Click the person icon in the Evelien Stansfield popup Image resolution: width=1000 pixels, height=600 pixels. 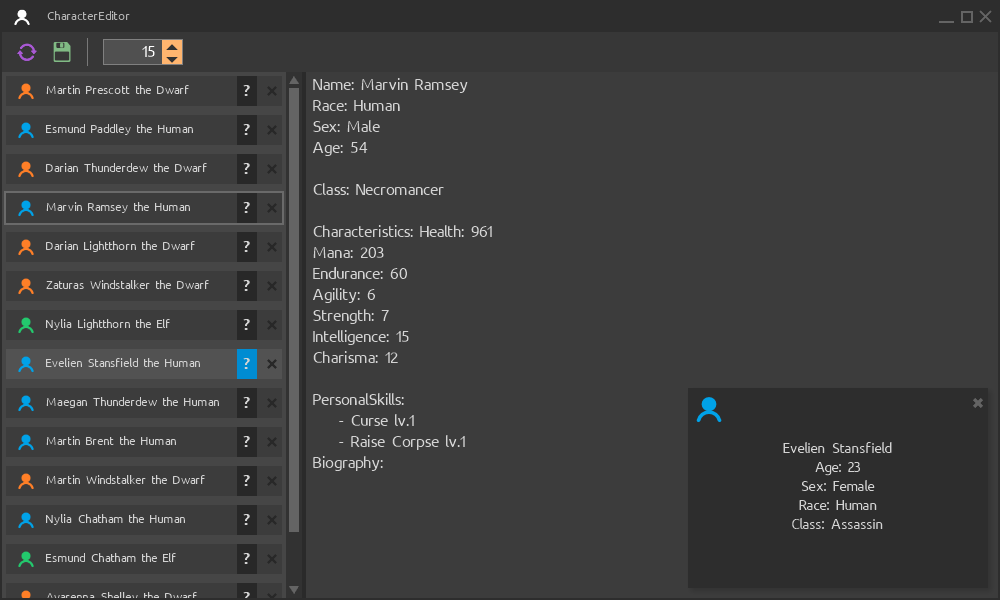pyautogui.click(x=710, y=409)
